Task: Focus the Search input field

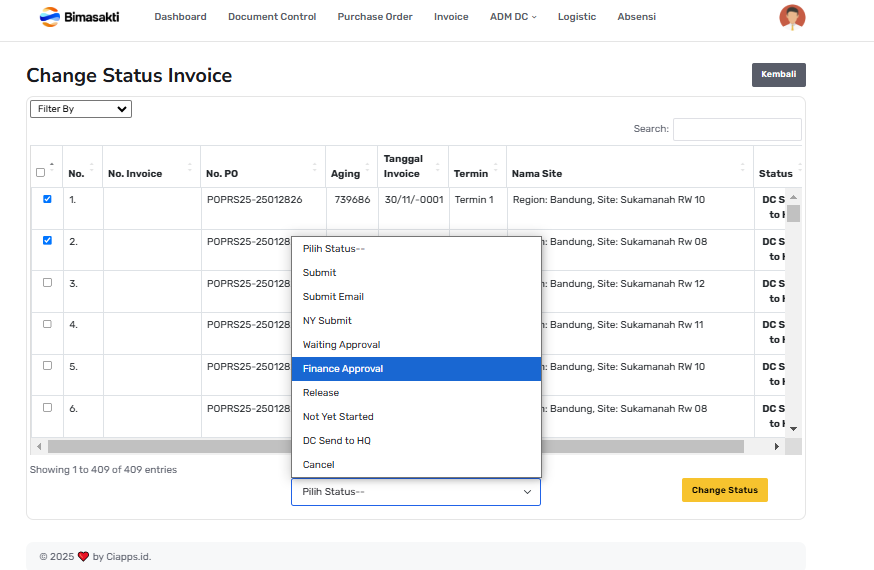Action: pos(736,129)
